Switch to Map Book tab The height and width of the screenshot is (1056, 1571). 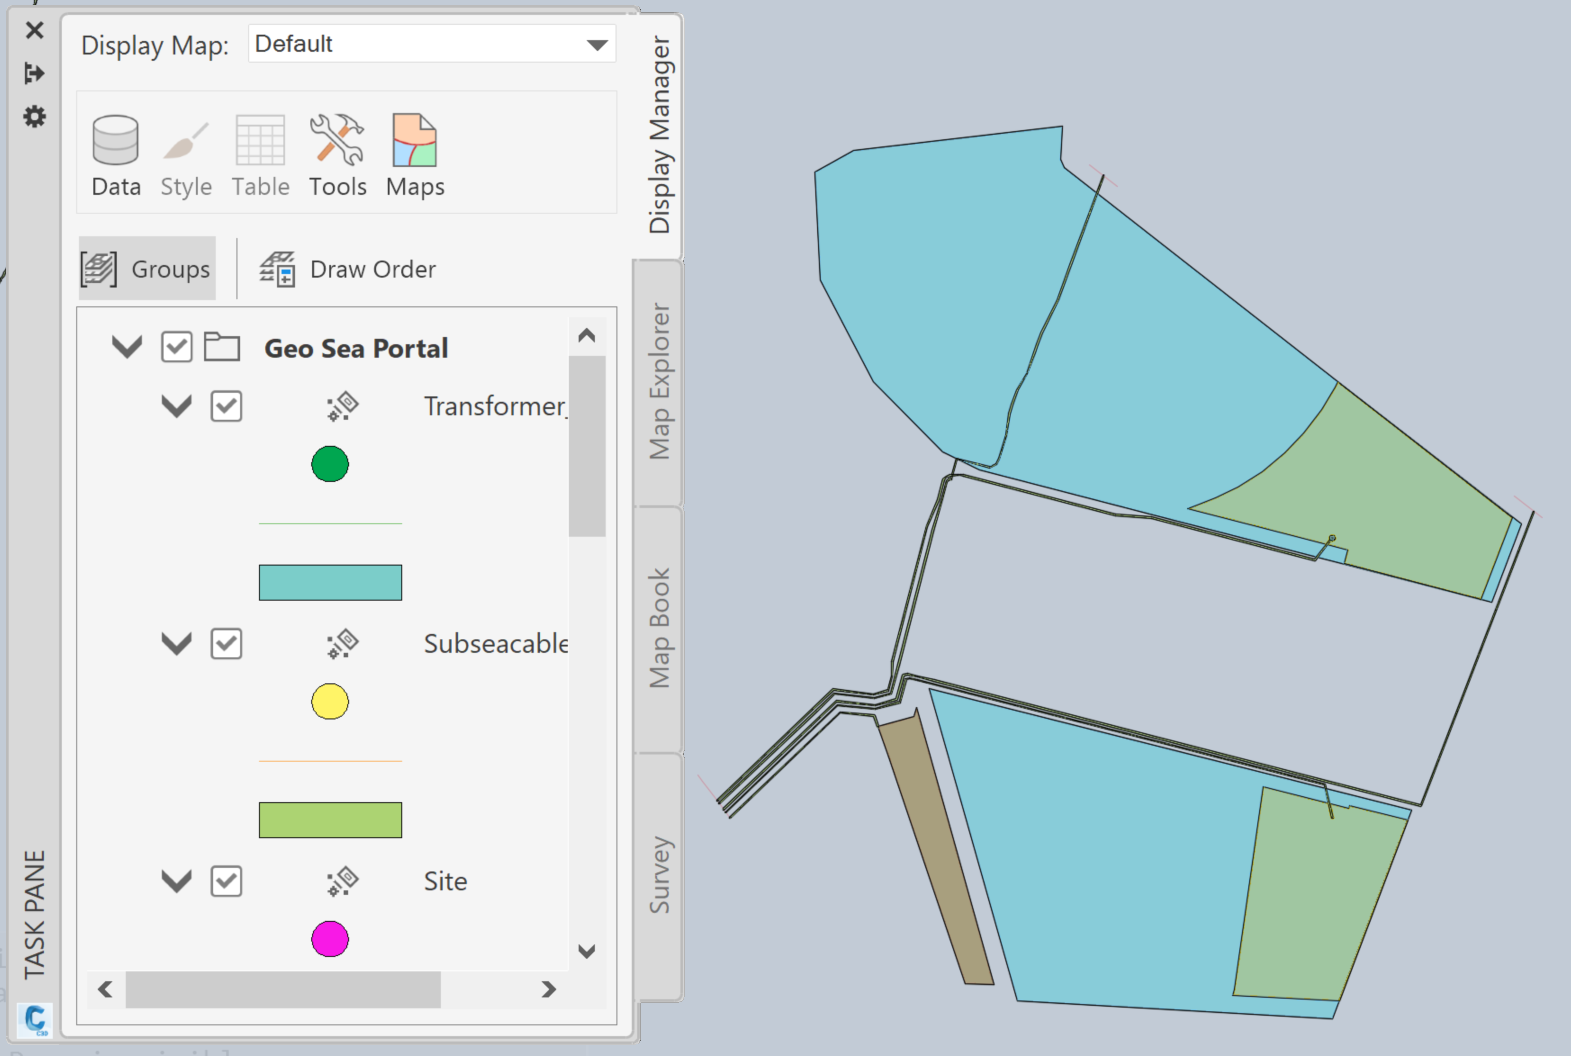pyautogui.click(x=659, y=628)
